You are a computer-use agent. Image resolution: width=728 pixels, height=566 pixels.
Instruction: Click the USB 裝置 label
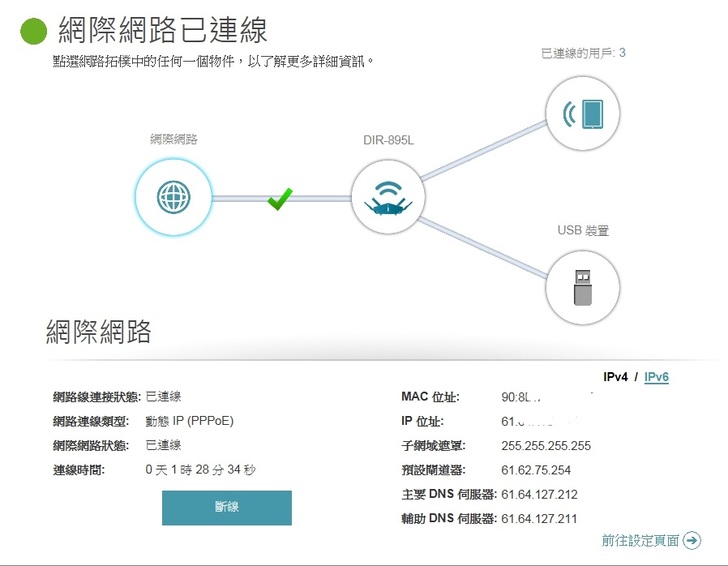(583, 231)
